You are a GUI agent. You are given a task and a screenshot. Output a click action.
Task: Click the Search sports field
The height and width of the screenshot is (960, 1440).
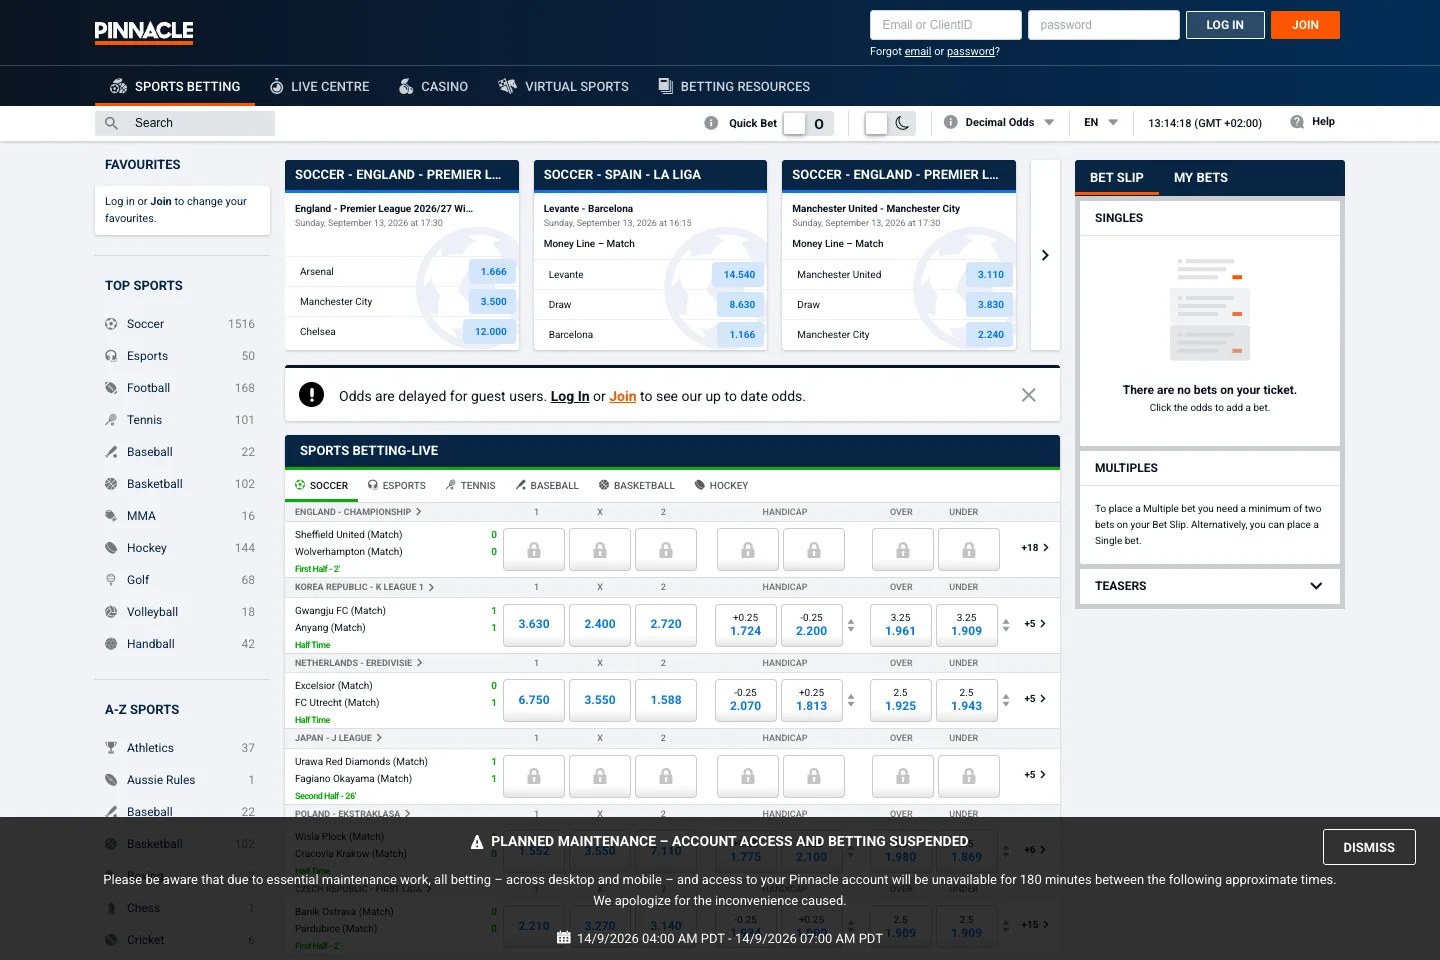pyautogui.click(x=185, y=123)
